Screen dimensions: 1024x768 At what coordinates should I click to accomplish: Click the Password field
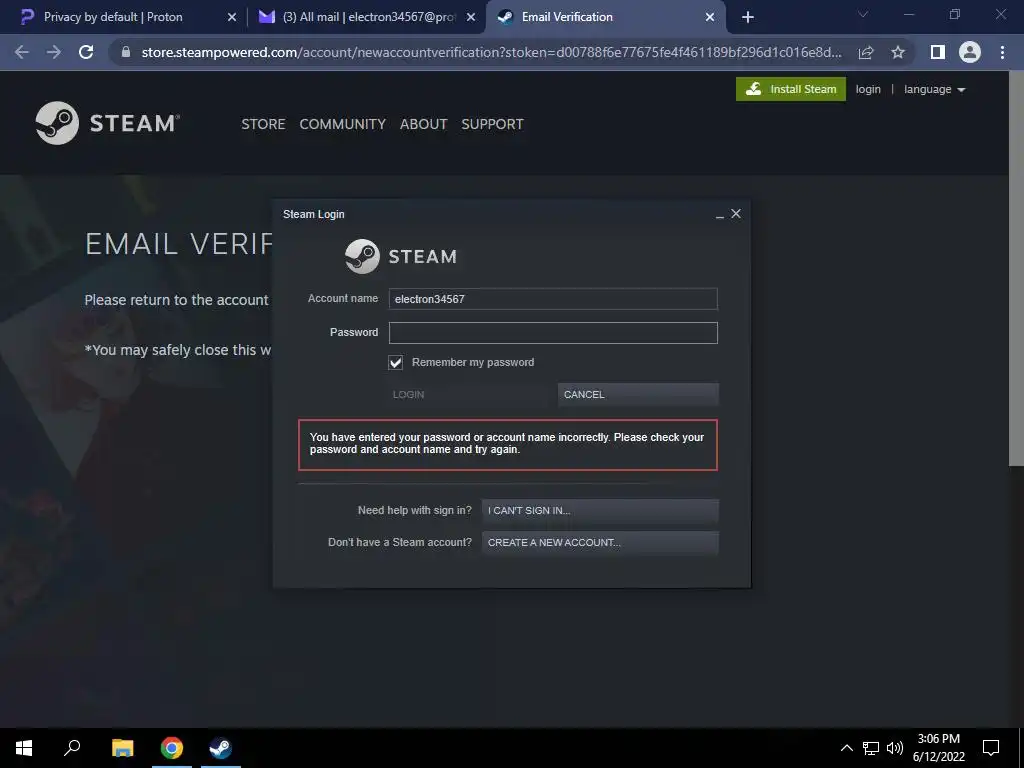(x=553, y=332)
